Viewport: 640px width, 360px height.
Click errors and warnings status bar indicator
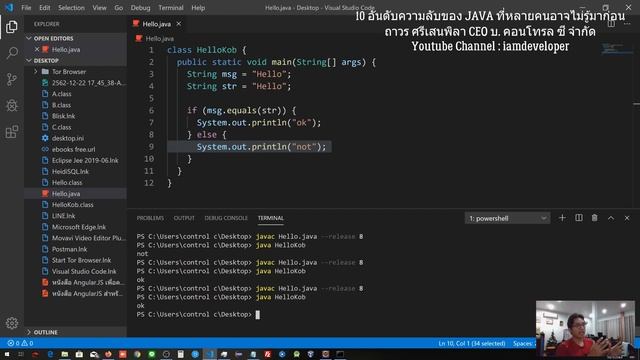pos(20,343)
